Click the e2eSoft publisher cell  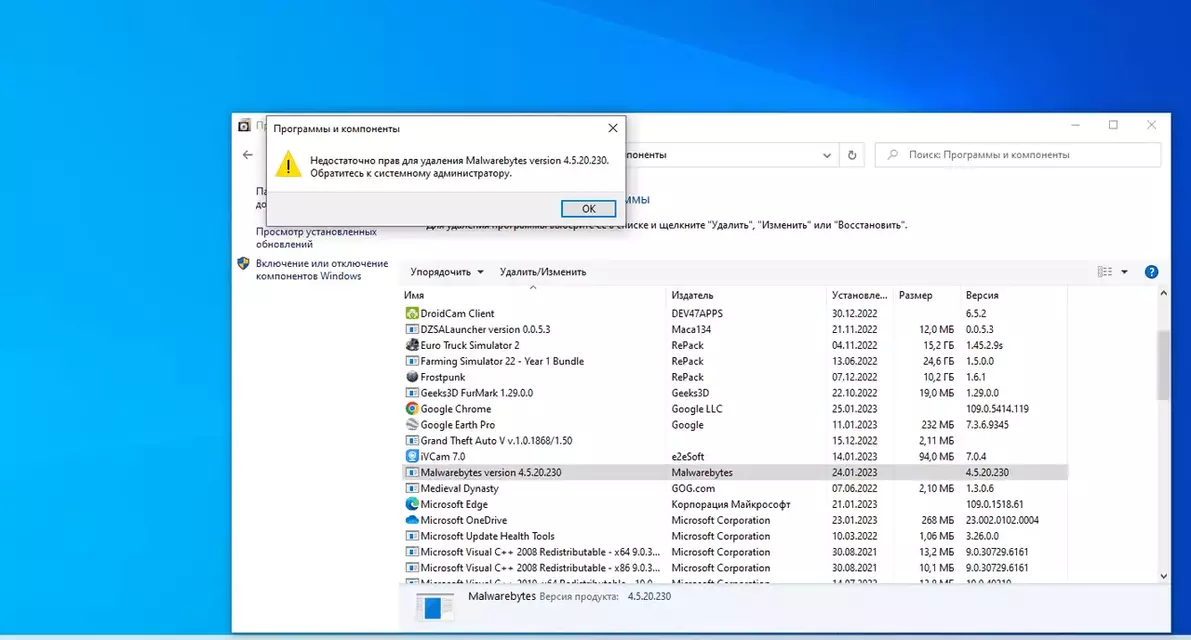click(687, 456)
